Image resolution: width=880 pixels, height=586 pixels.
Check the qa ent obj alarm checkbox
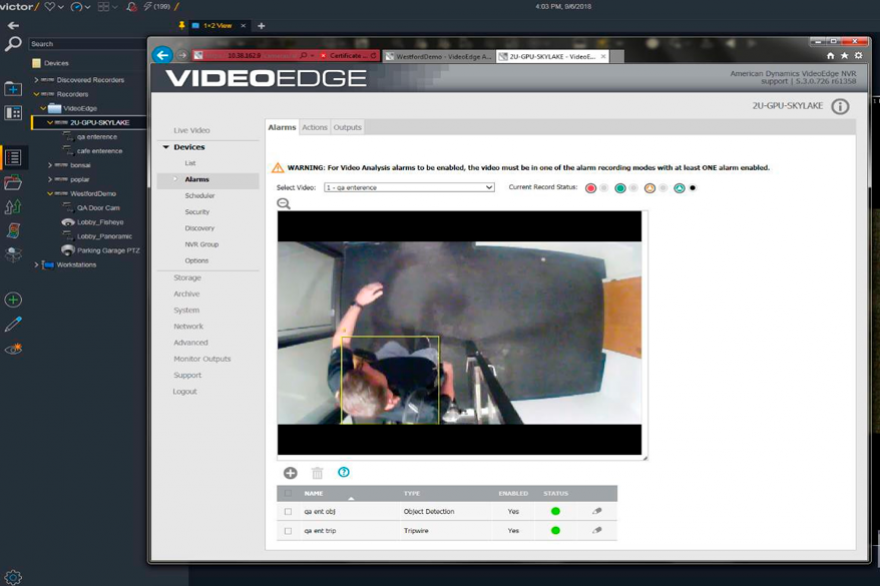(288, 511)
